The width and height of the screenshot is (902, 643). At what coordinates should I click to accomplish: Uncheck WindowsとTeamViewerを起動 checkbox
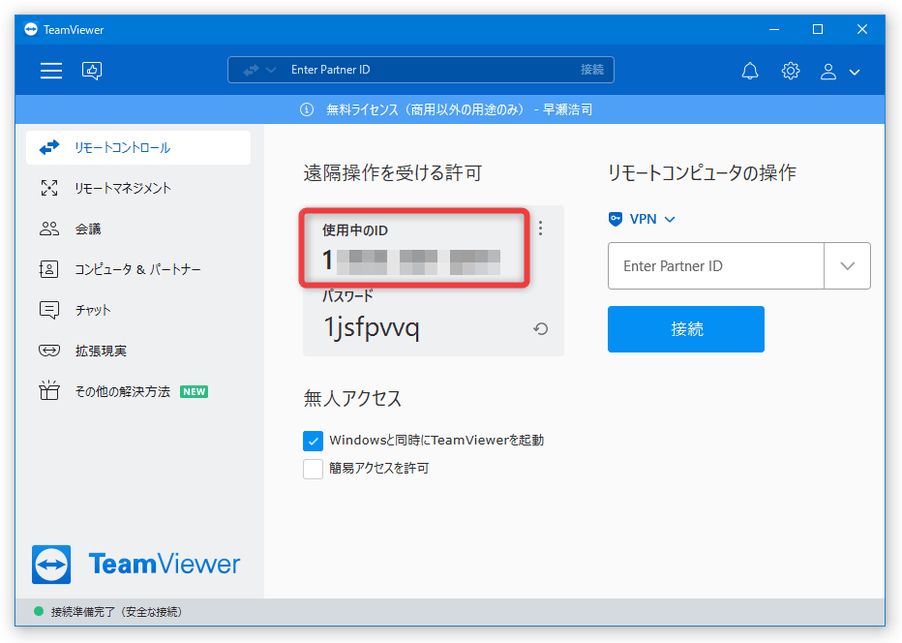coord(313,441)
